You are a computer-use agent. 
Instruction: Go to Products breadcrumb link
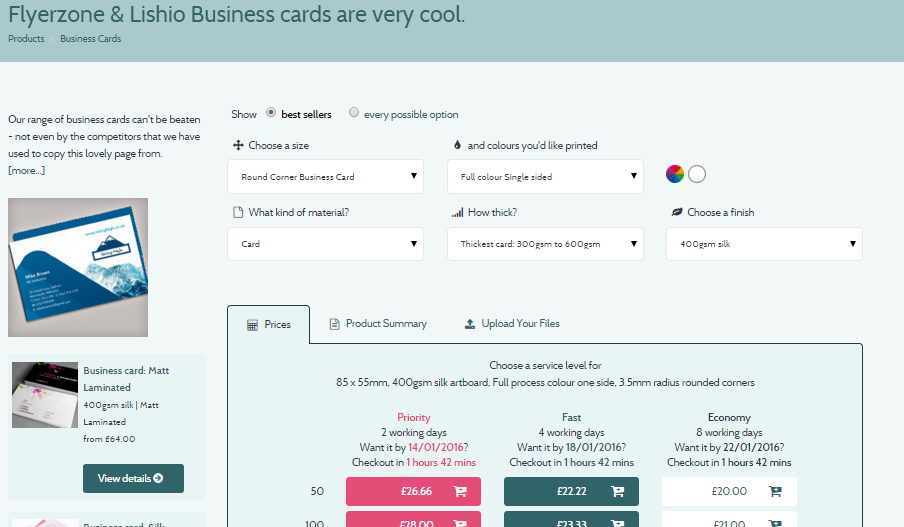tap(26, 39)
